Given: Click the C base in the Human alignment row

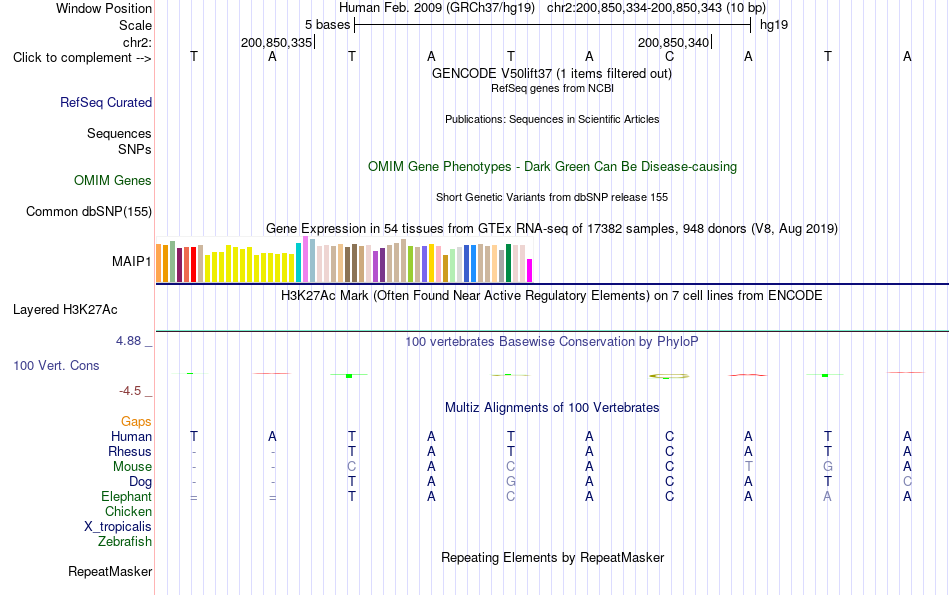Looking at the screenshot, I should coord(669,436).
